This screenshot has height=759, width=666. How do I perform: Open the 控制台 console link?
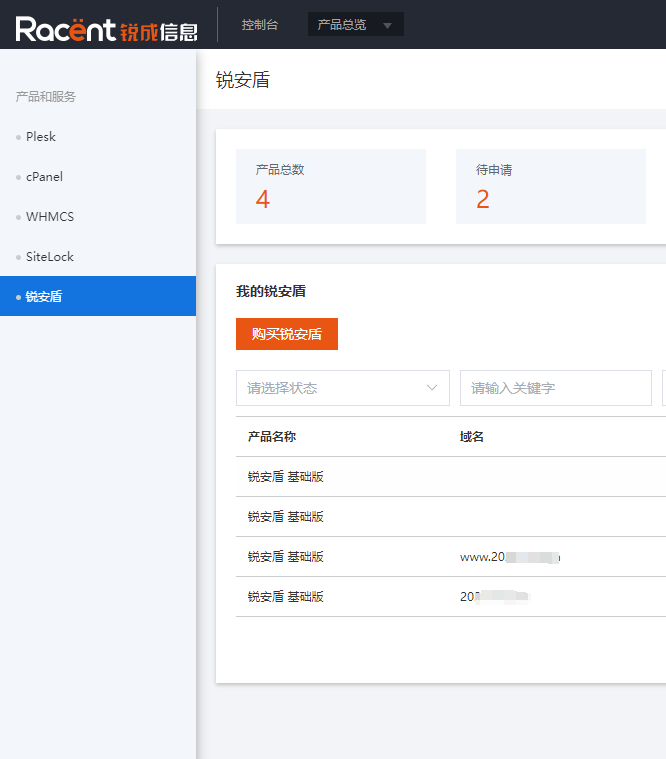pos(260,25)
